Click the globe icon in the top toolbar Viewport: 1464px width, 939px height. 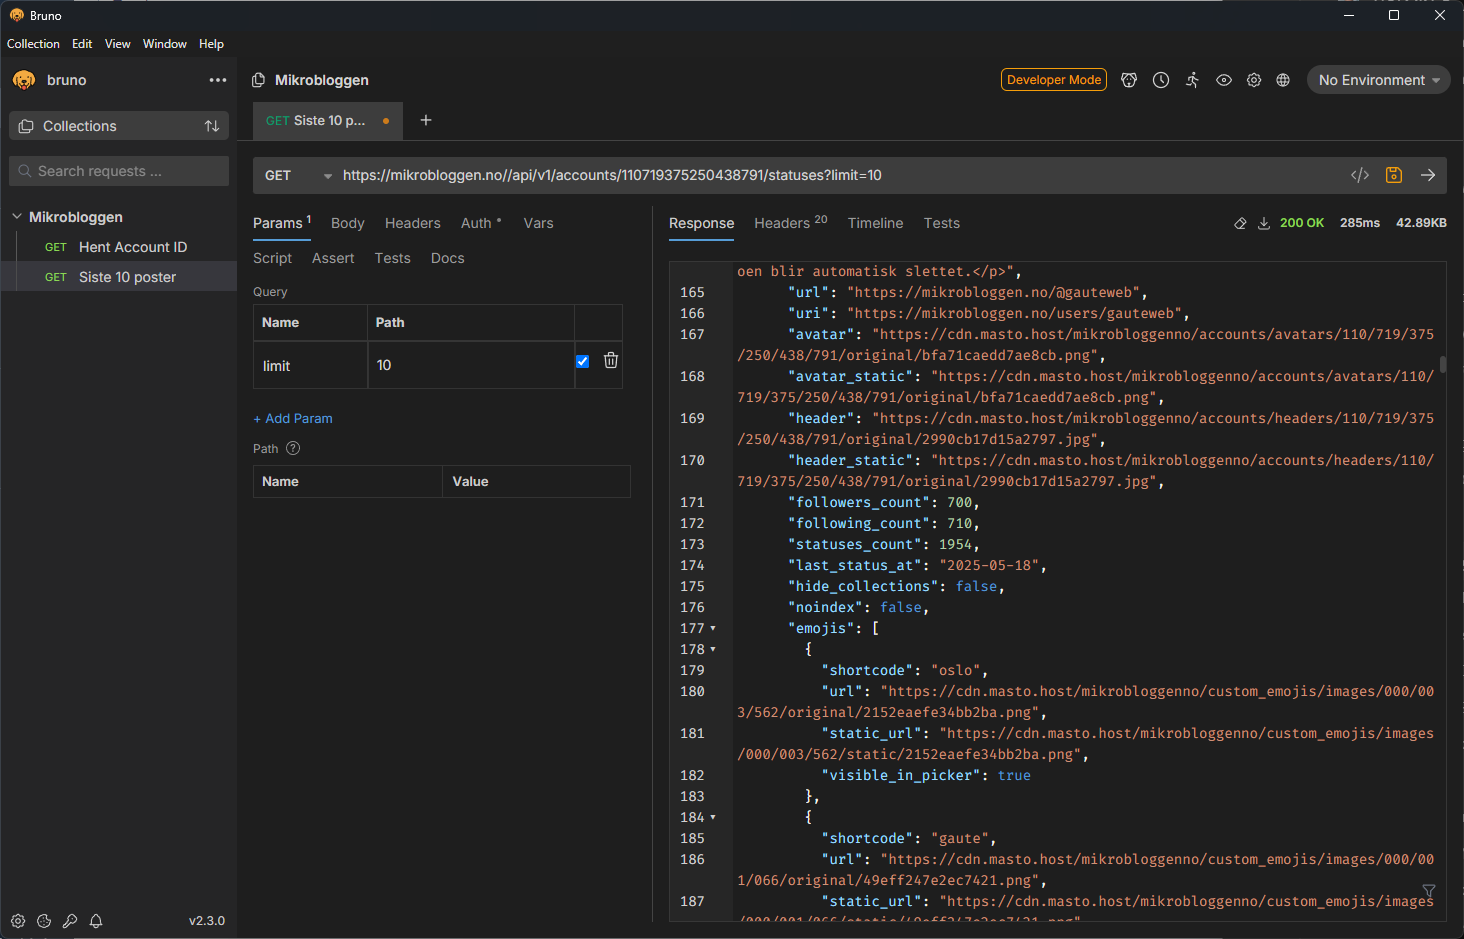point(1283,80)
